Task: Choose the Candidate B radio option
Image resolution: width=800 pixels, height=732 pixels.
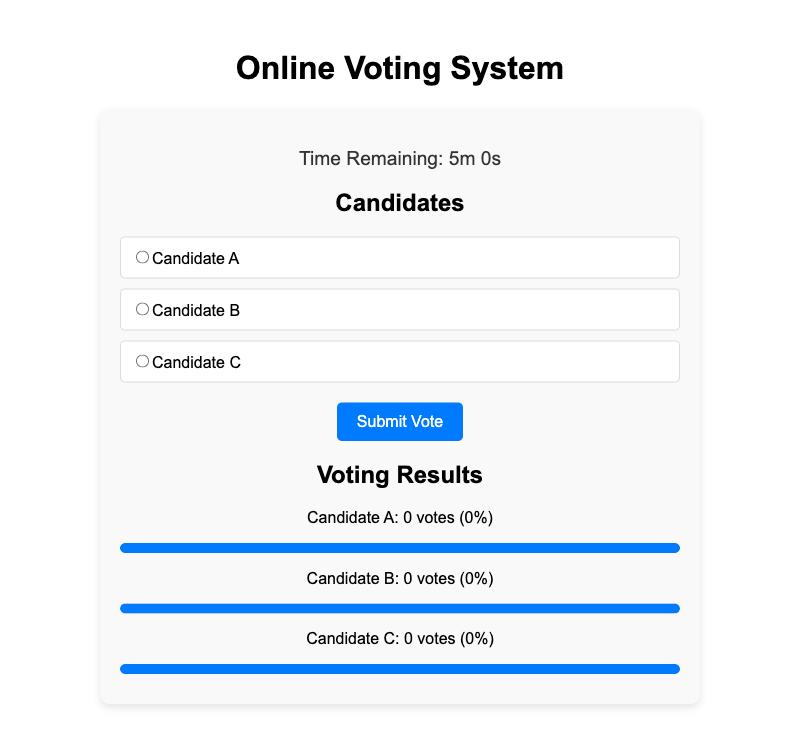Action: click(142, 309)
